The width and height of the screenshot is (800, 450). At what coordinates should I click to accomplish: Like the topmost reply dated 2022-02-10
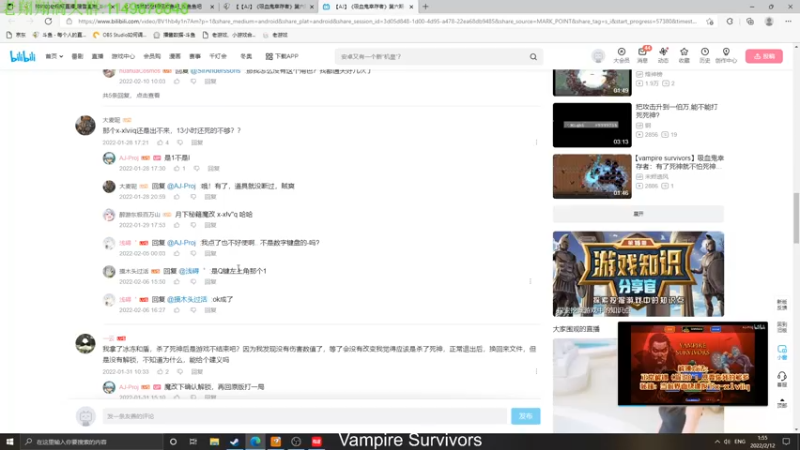177,82
